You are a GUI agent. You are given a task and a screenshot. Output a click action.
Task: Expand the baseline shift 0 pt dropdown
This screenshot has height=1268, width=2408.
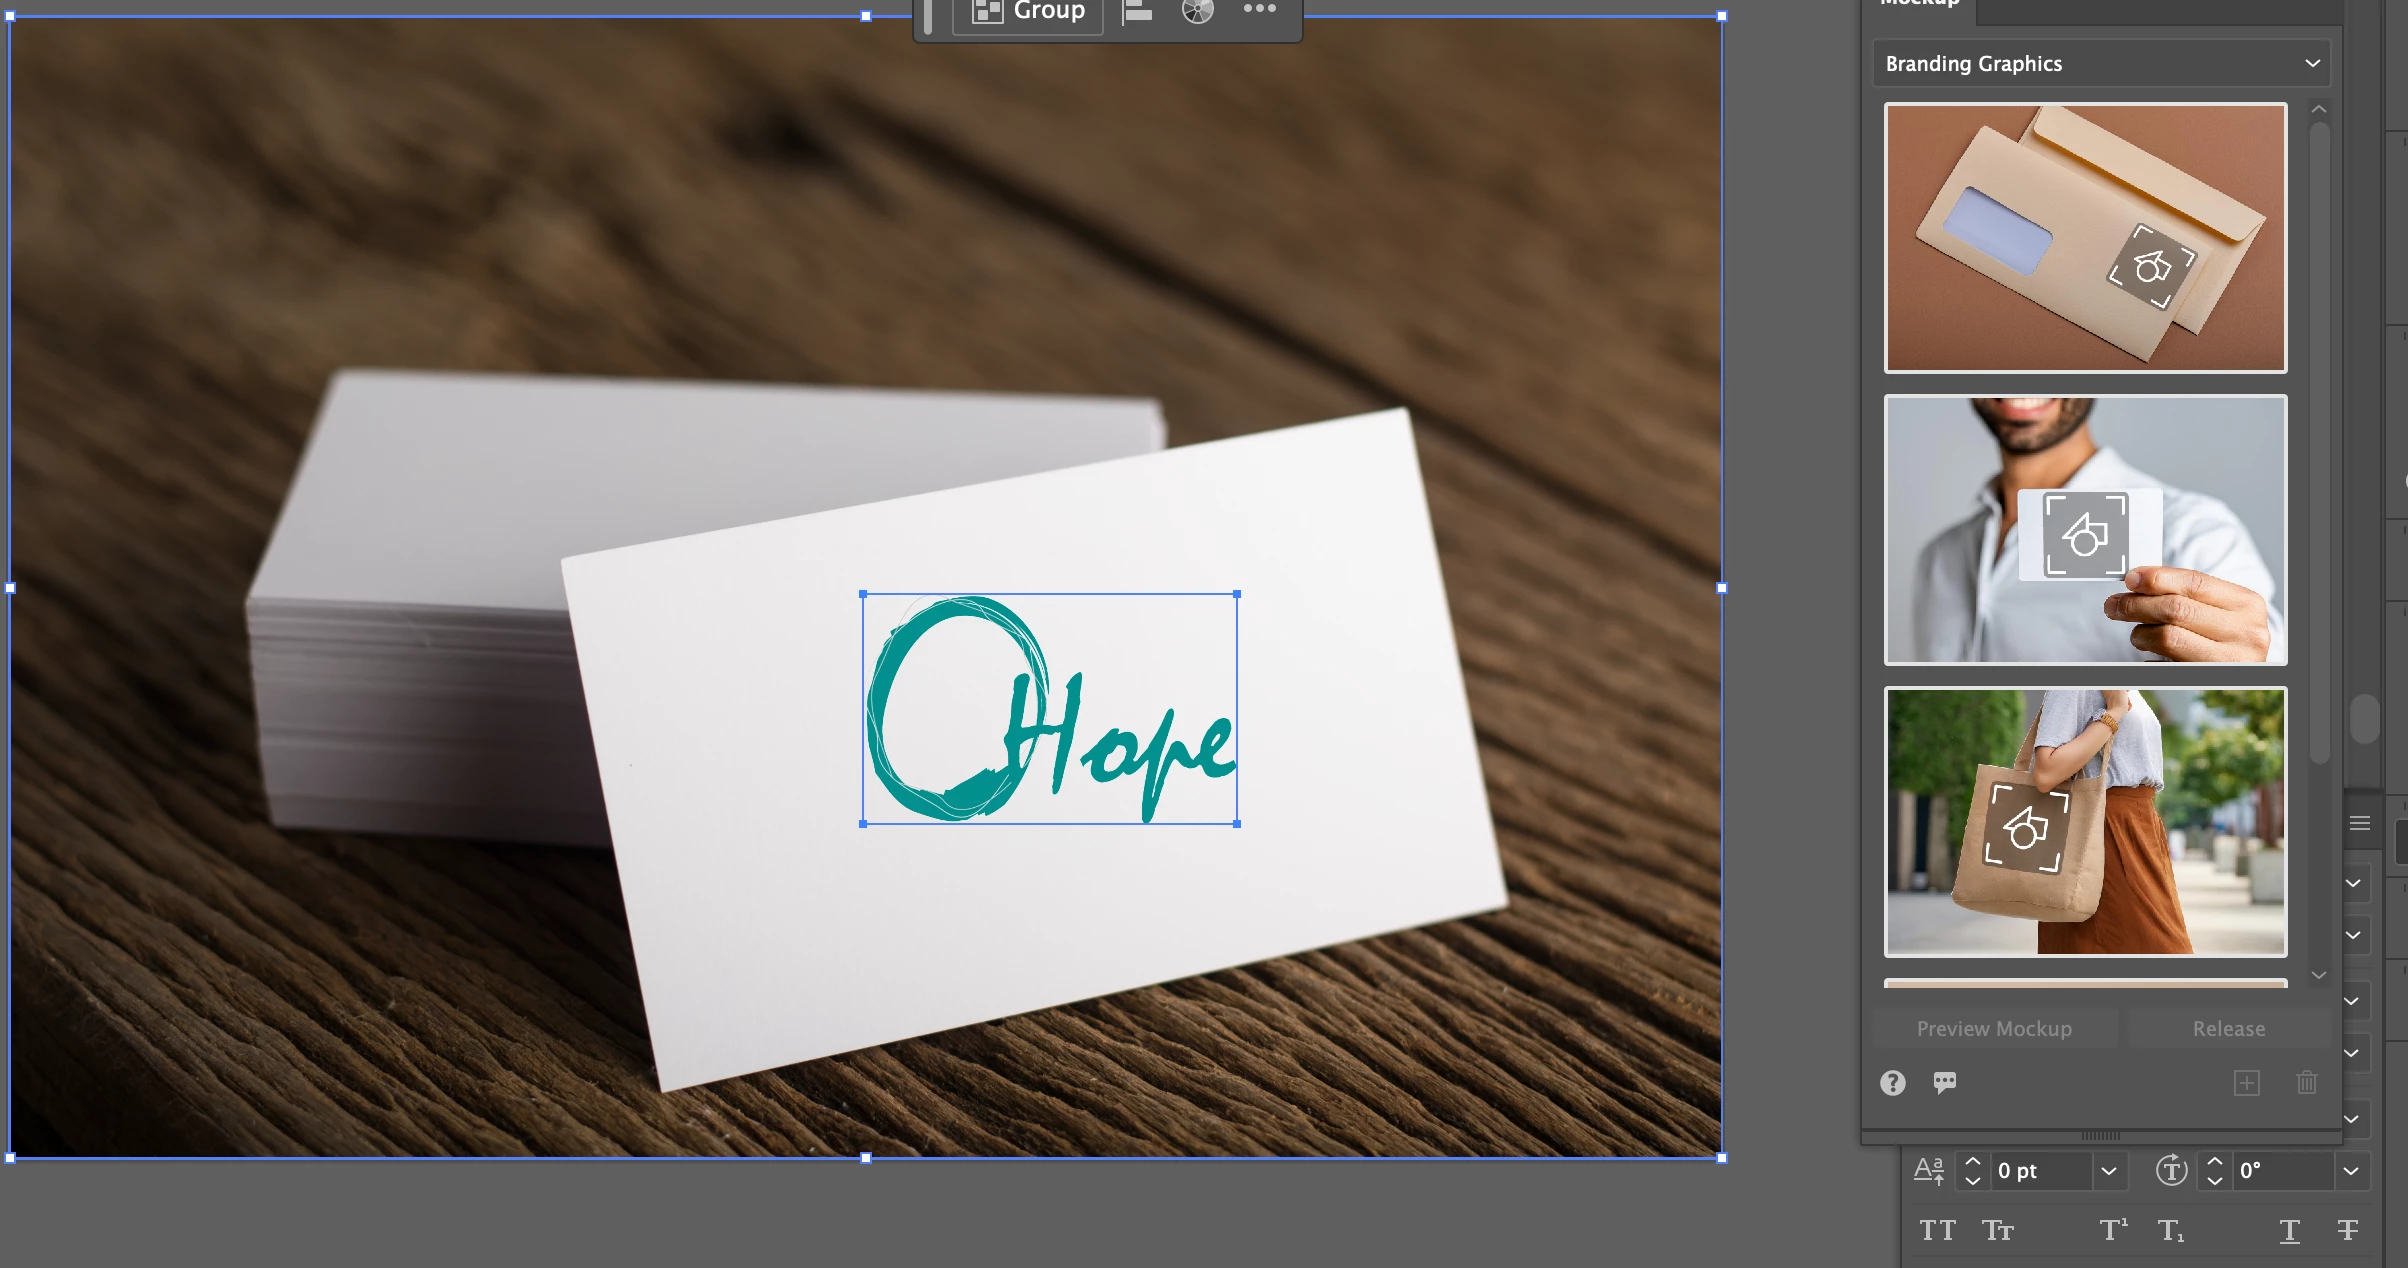pyautogui.click(x=2108, y=1171)
